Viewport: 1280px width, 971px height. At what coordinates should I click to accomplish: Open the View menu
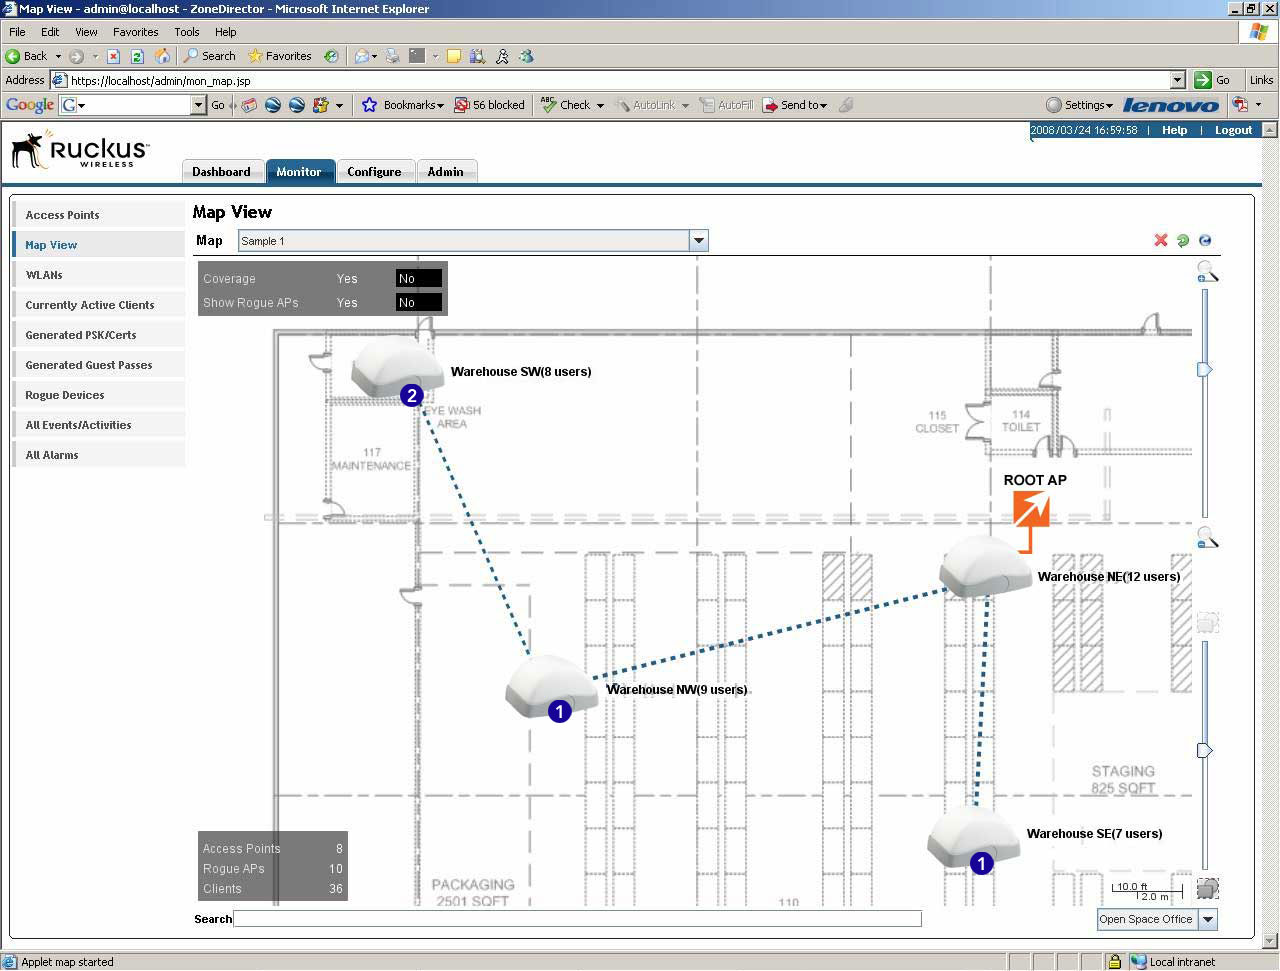87,32
